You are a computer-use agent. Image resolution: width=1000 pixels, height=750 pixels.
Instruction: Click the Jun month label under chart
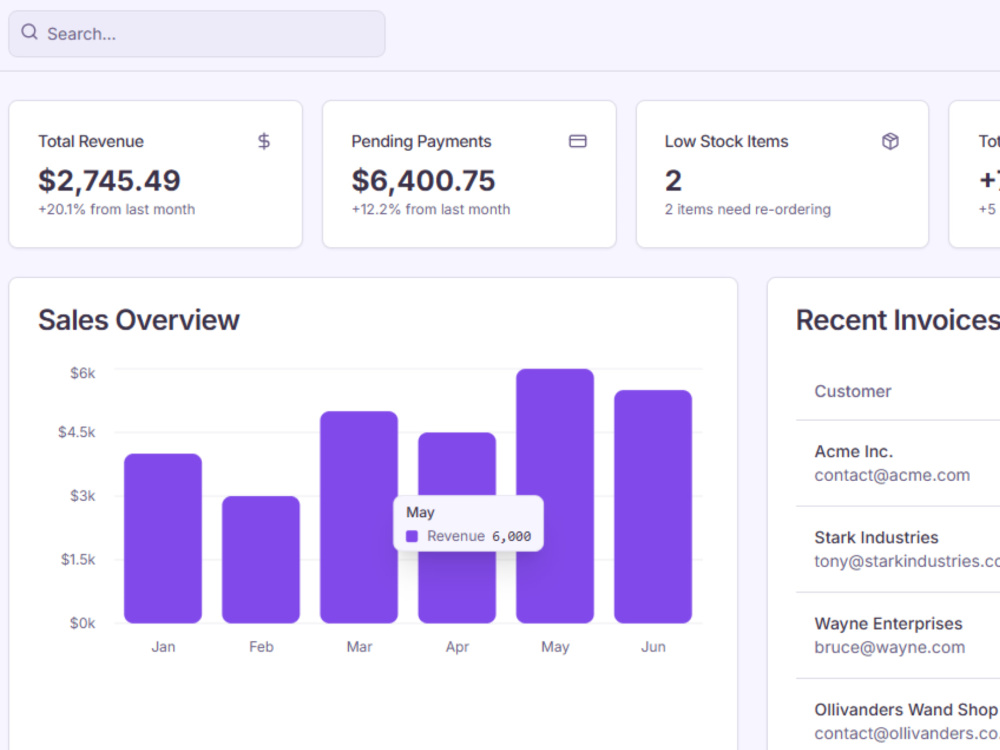pyautogui.click(x=653, y=647)
